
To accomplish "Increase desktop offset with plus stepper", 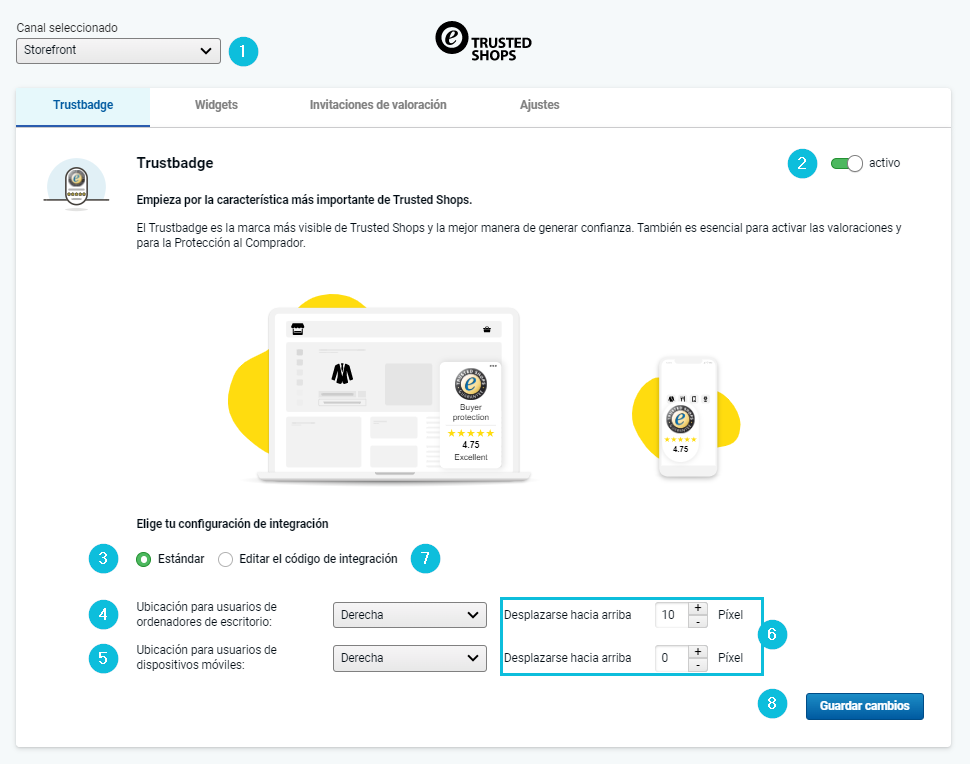I will click(698, 608).
